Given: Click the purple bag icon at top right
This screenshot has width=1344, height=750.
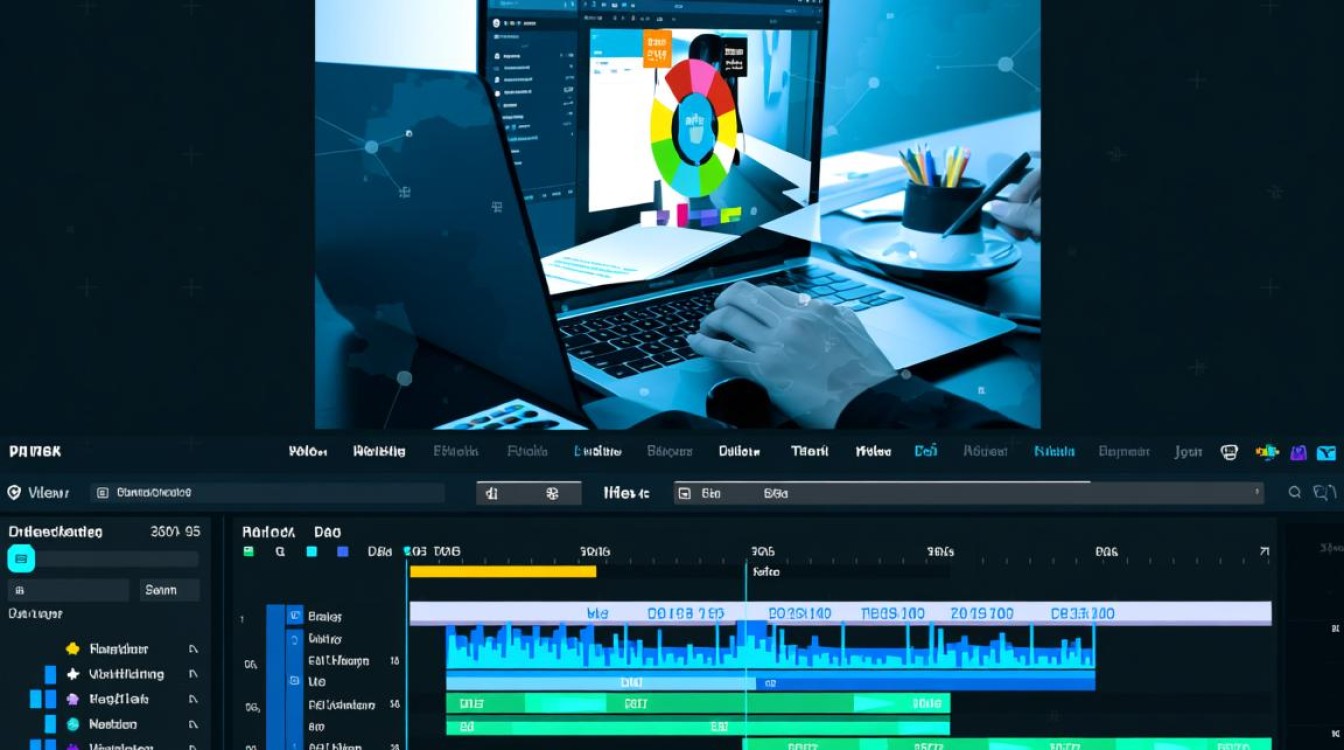Looking at the screenshot, I should (1298, 452).
